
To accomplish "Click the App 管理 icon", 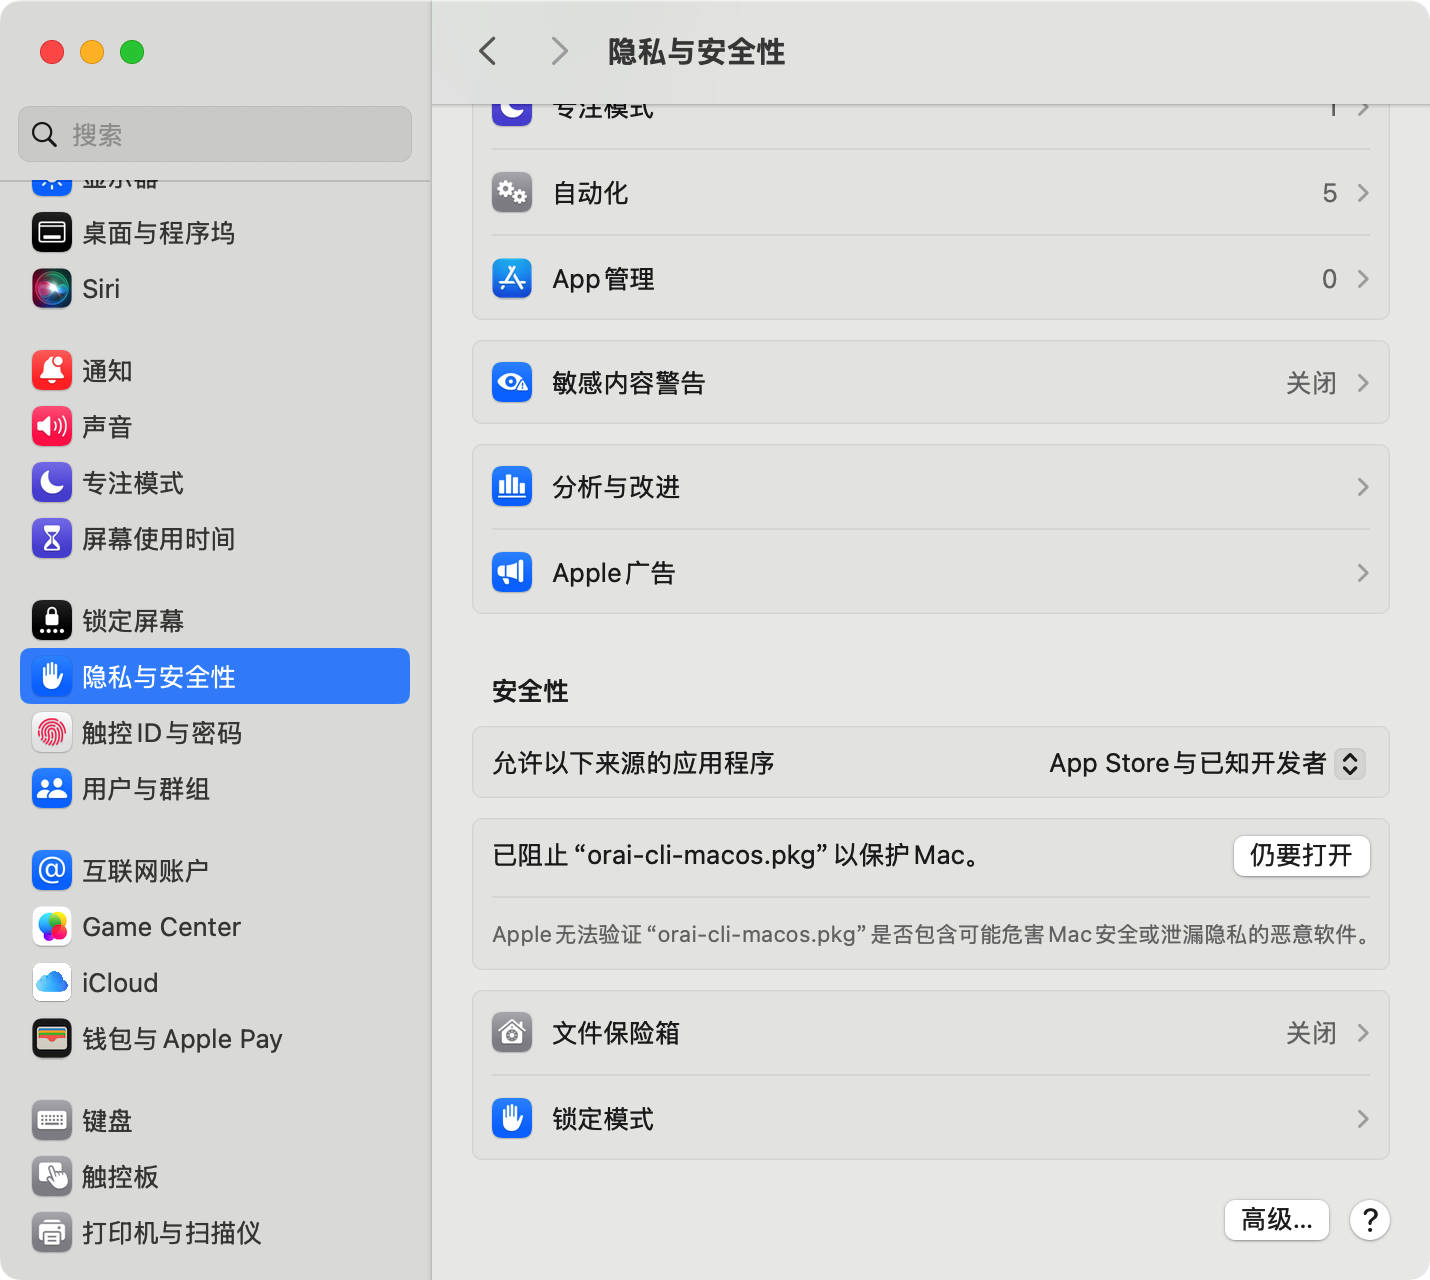I will click(511, 279).
